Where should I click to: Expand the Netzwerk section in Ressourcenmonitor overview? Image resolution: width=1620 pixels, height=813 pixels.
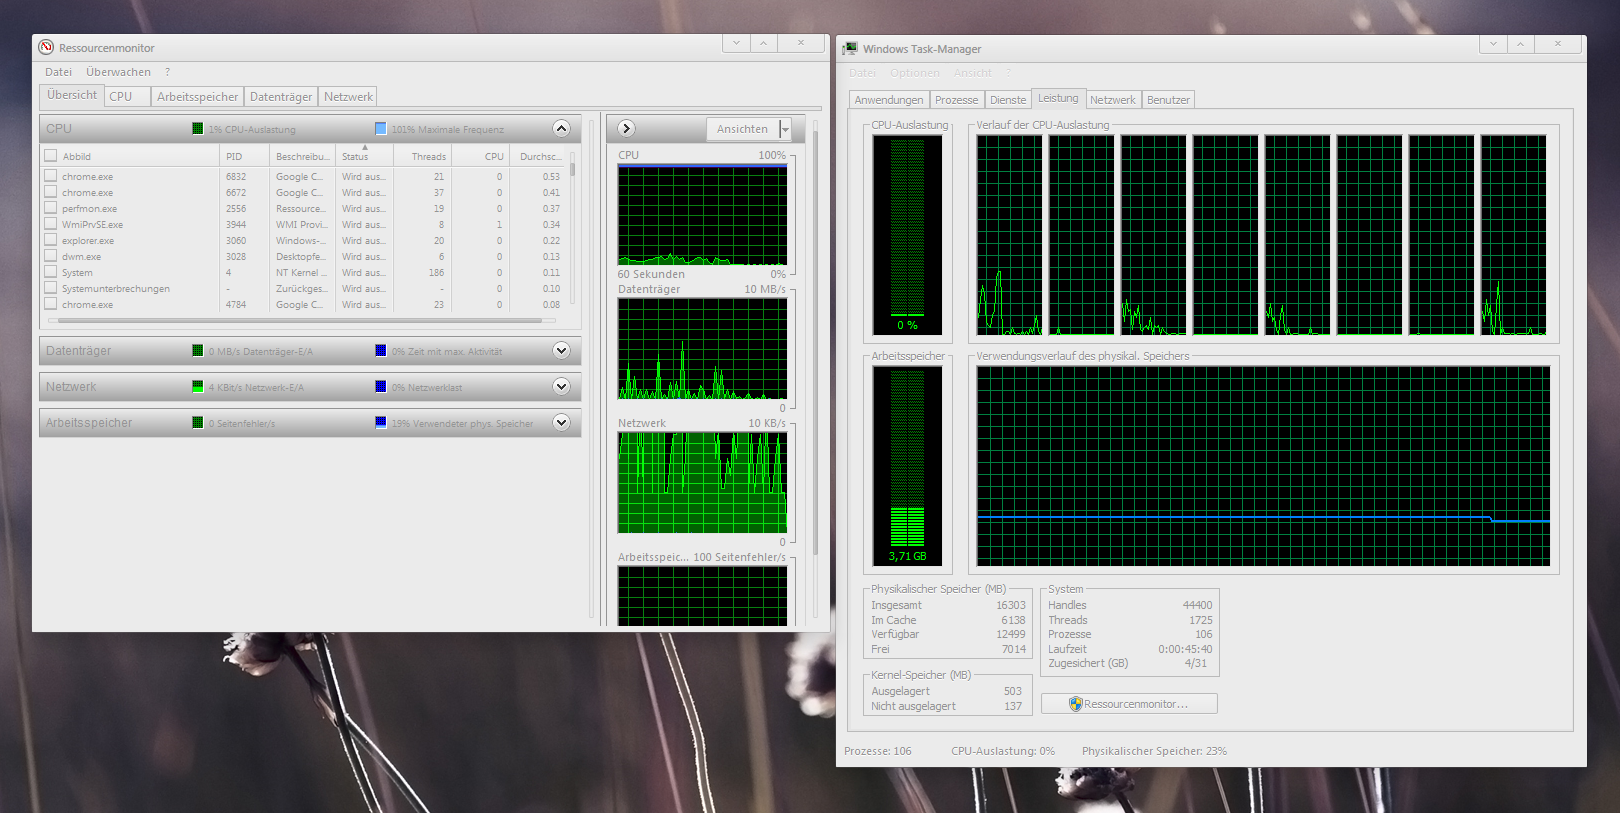tap(561, 386)
